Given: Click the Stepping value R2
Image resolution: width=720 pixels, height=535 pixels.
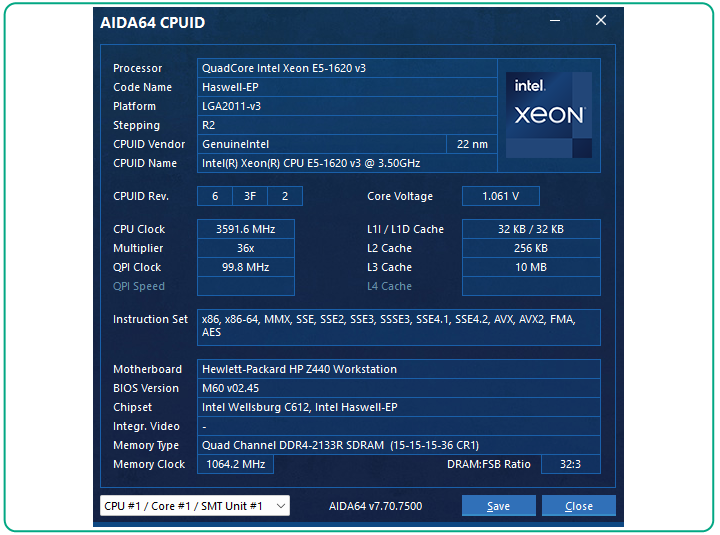Looking at the screenshot, I should pyautogui.click(x=347, y=125).
